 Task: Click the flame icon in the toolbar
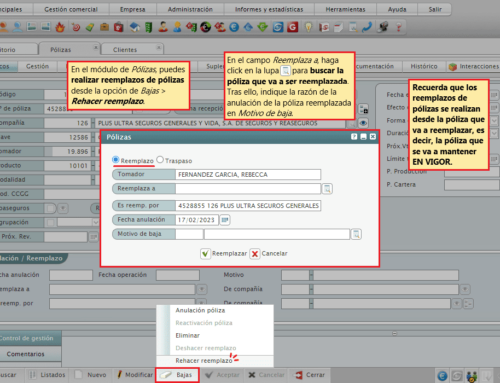(x=60, y=27)
